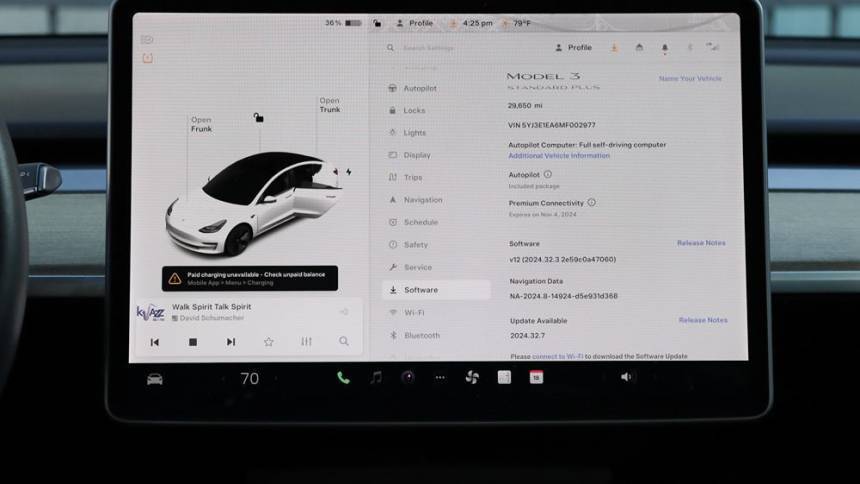This screenshot has height=484, width=860.
Task: Tap the battery level indicator showing 36%
Action: point(343,23)
